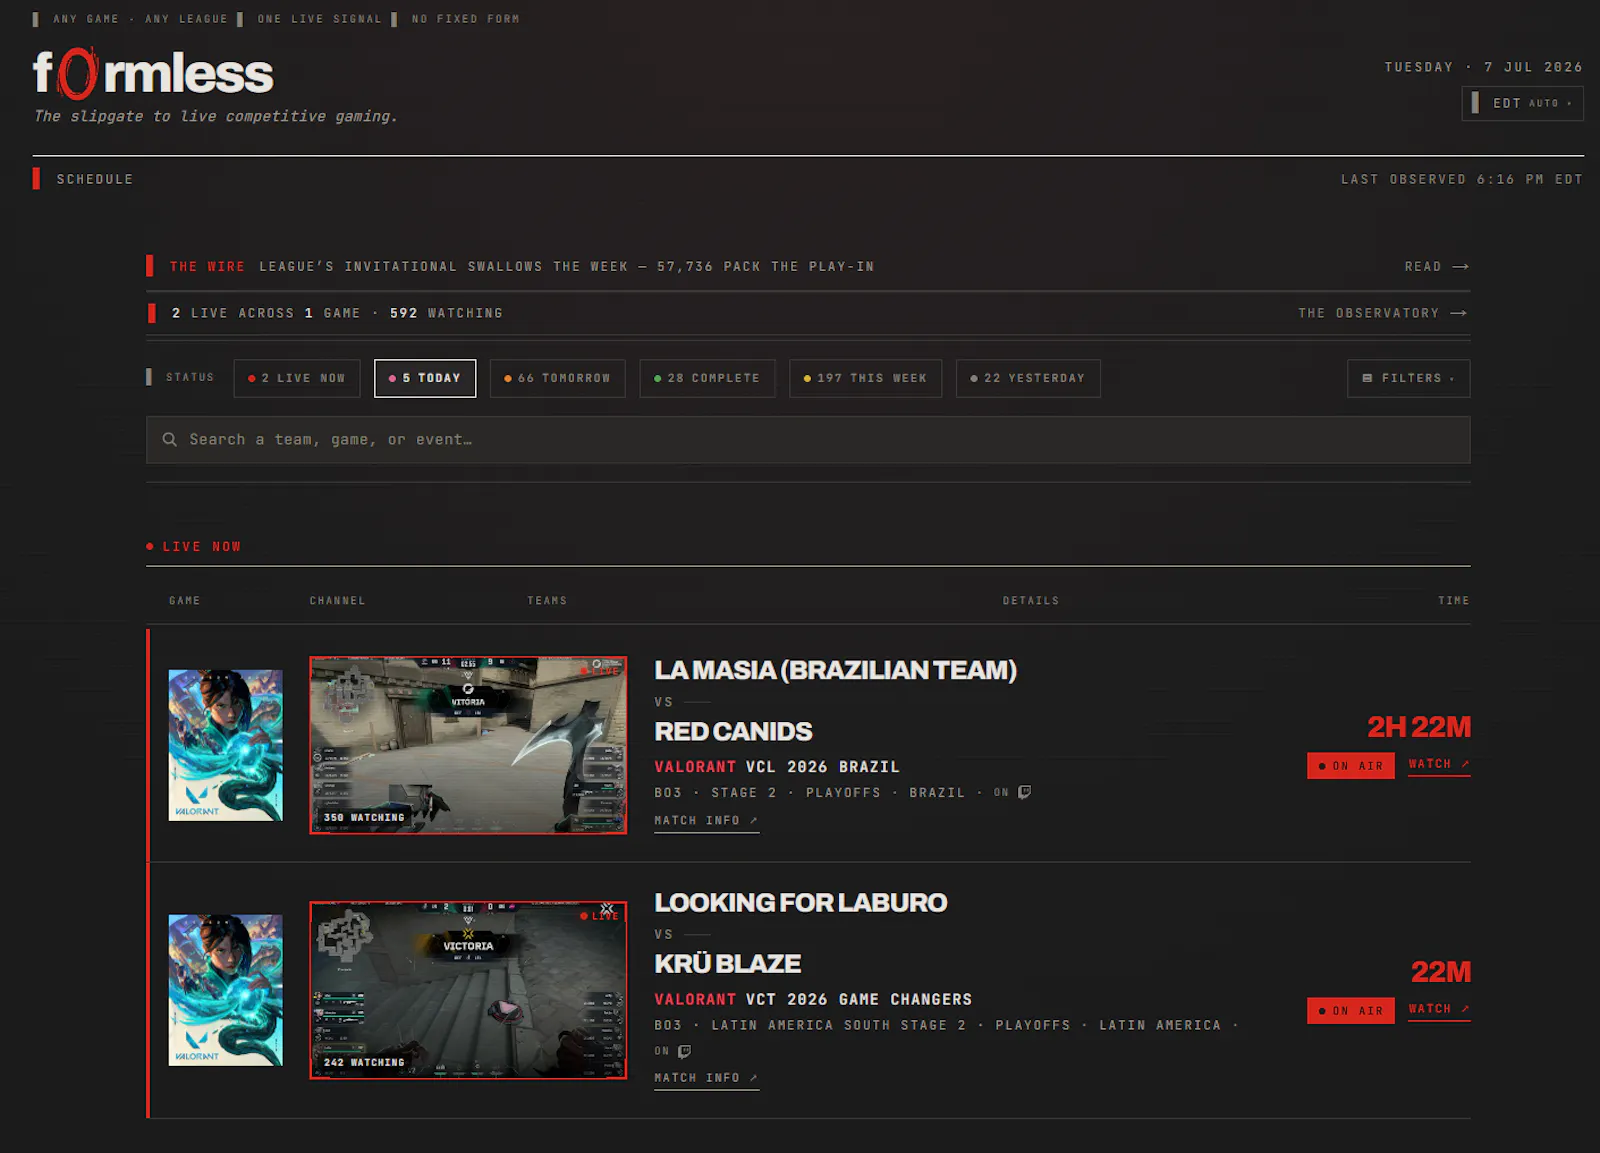
Task: Click the Time column header
Action: (1453, 601)
